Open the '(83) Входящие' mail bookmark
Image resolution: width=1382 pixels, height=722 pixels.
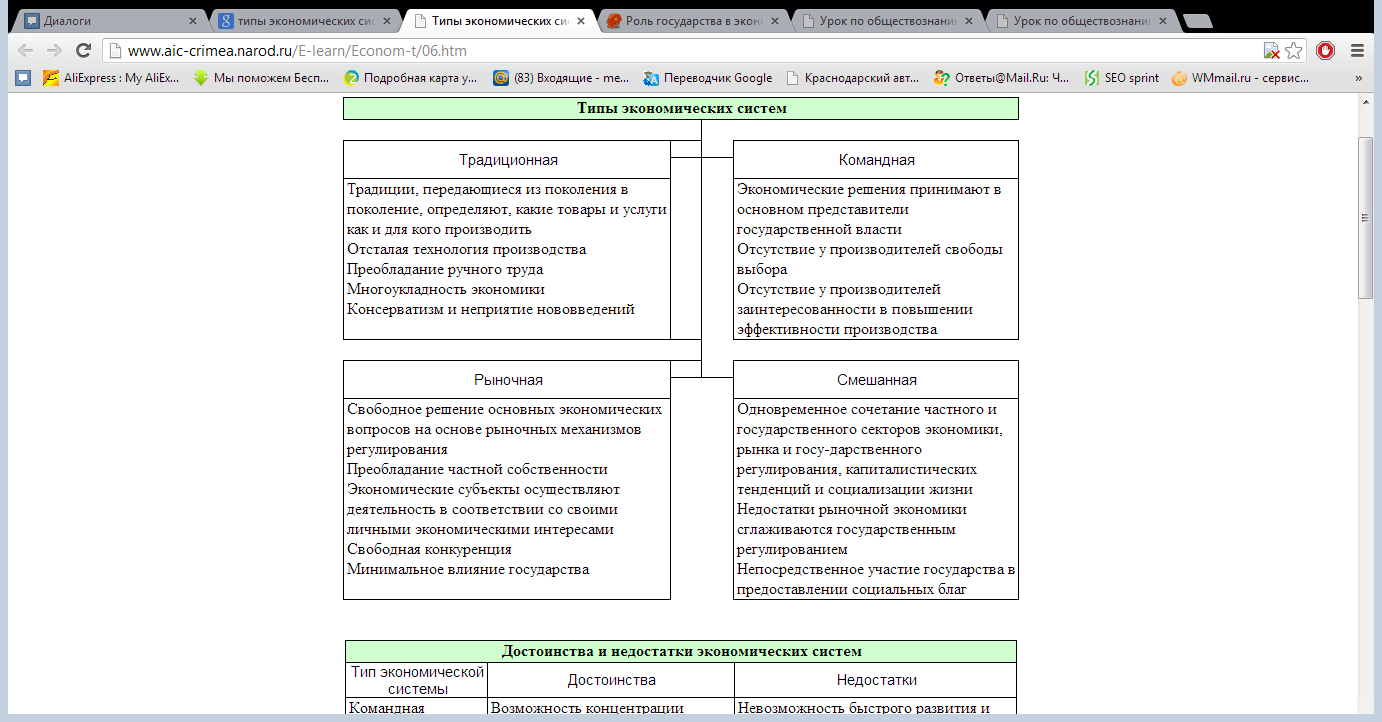561,78
